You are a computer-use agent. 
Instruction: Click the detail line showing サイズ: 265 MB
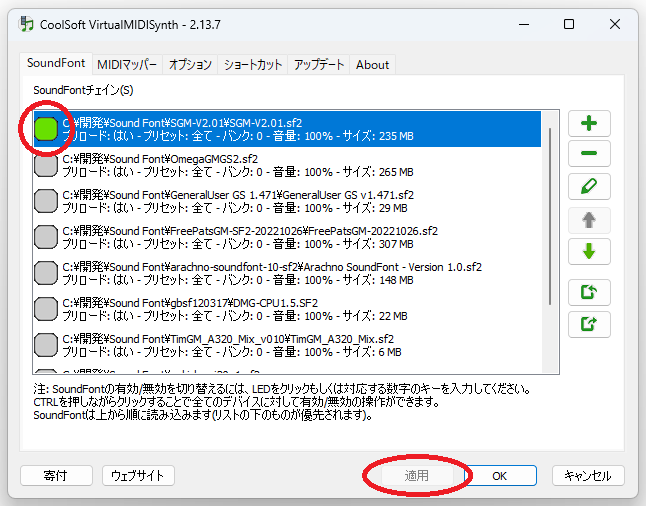(238, 172)
